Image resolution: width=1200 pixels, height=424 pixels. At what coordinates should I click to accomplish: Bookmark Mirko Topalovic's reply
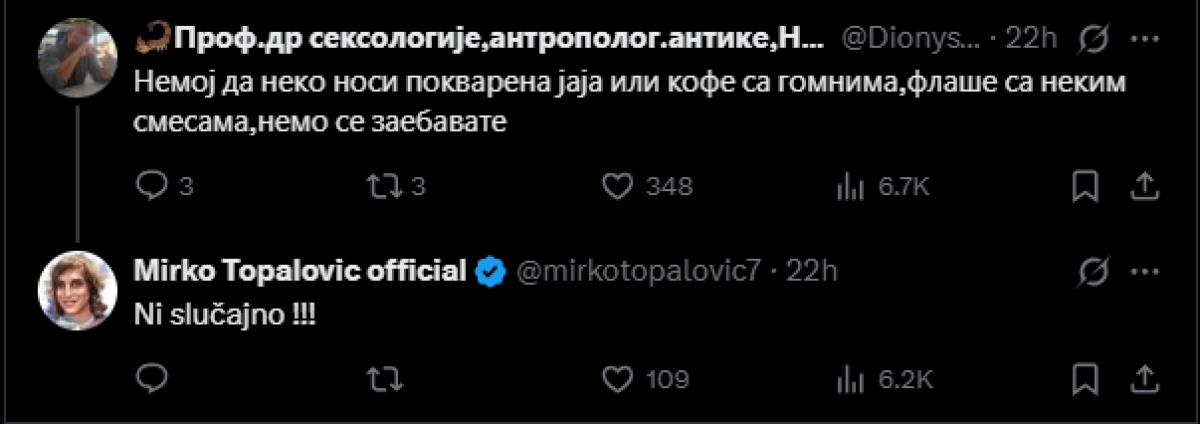tap(1087, 378)
